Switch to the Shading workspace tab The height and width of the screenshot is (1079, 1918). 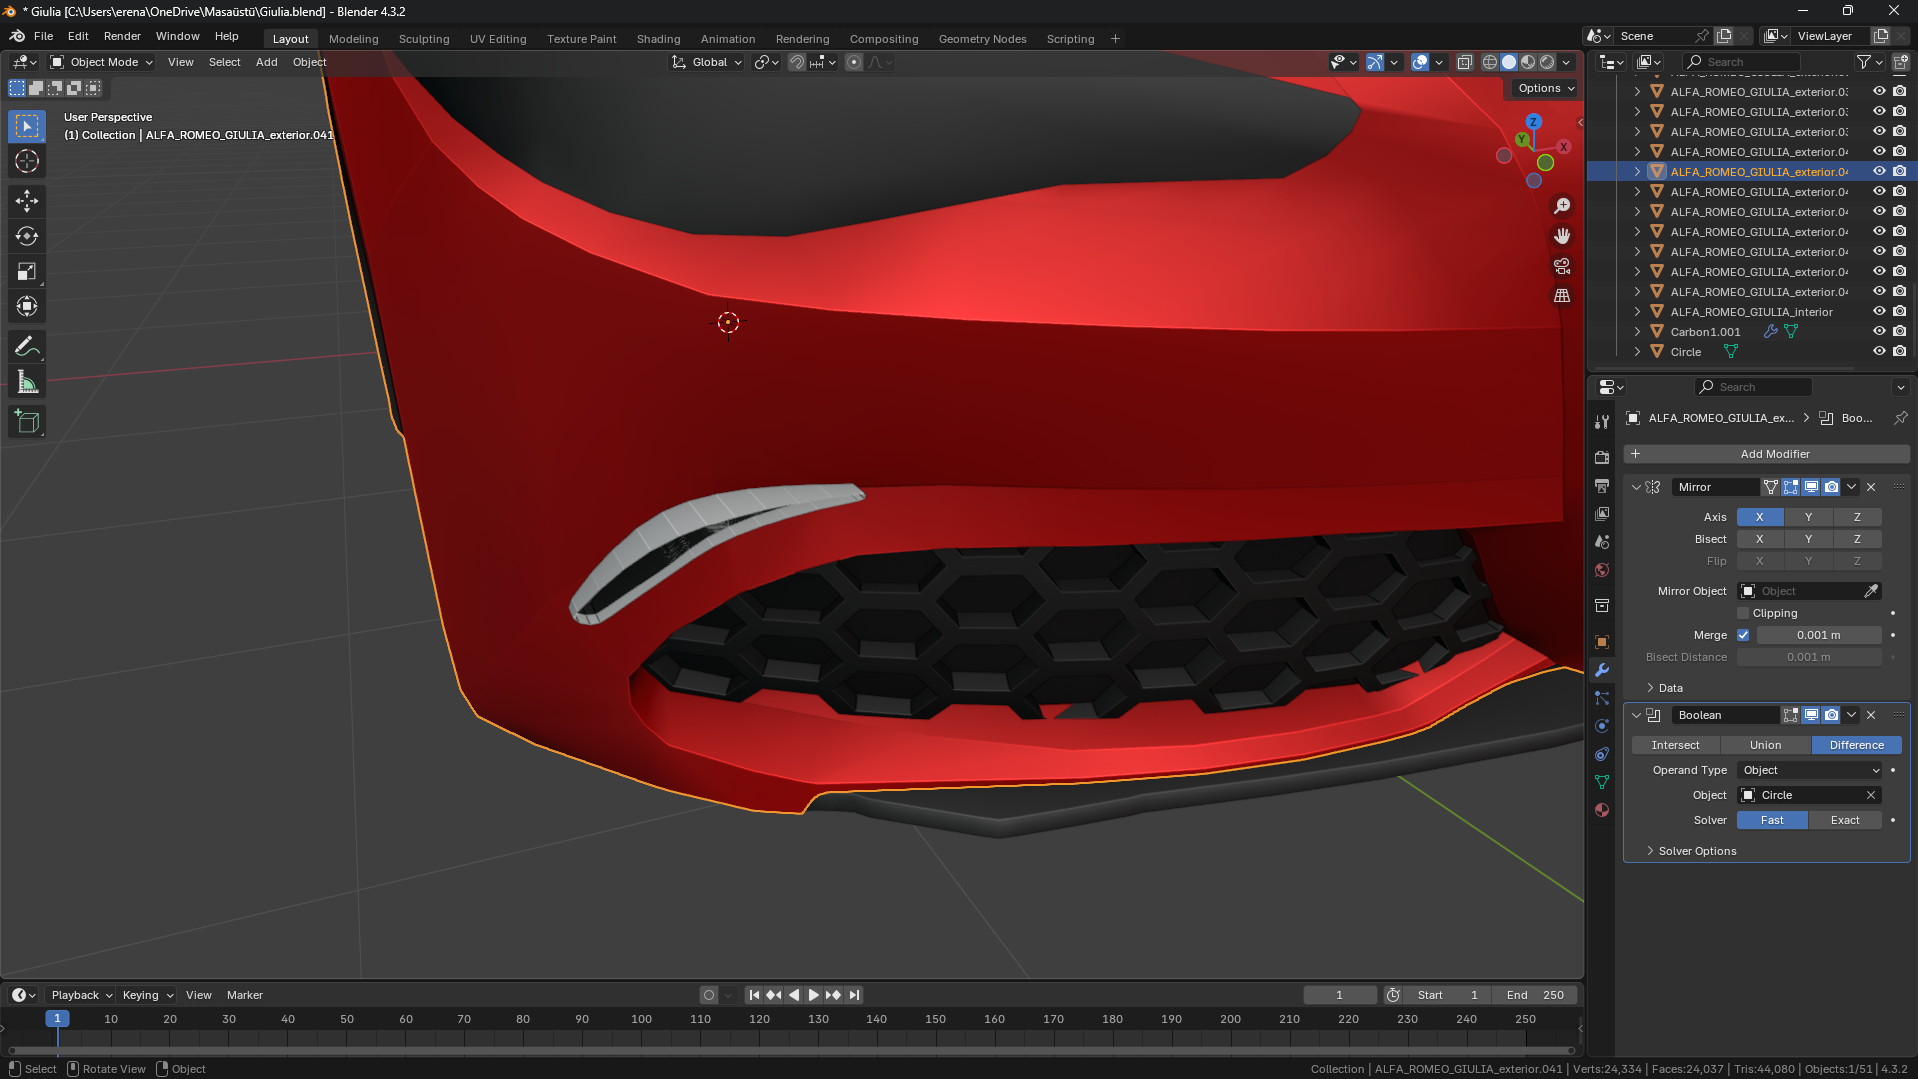point(658,39)
